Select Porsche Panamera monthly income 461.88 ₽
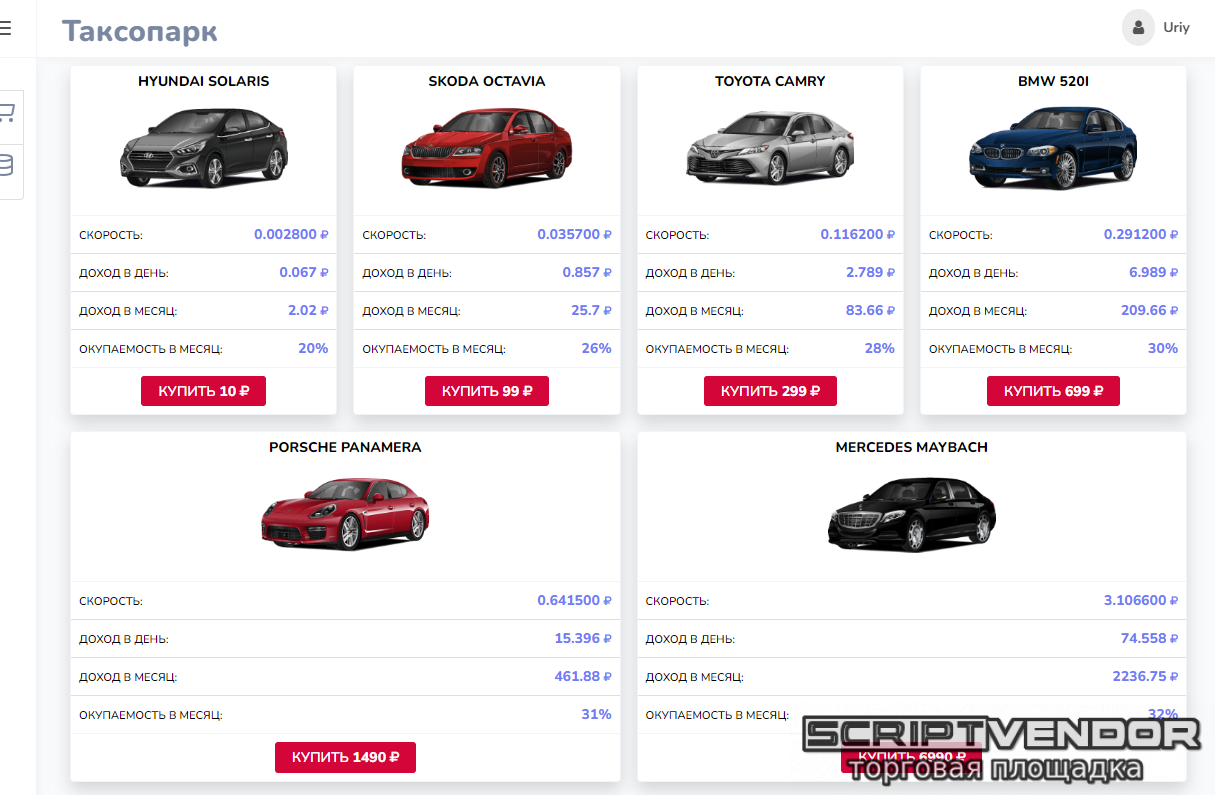 click(583, 676)
